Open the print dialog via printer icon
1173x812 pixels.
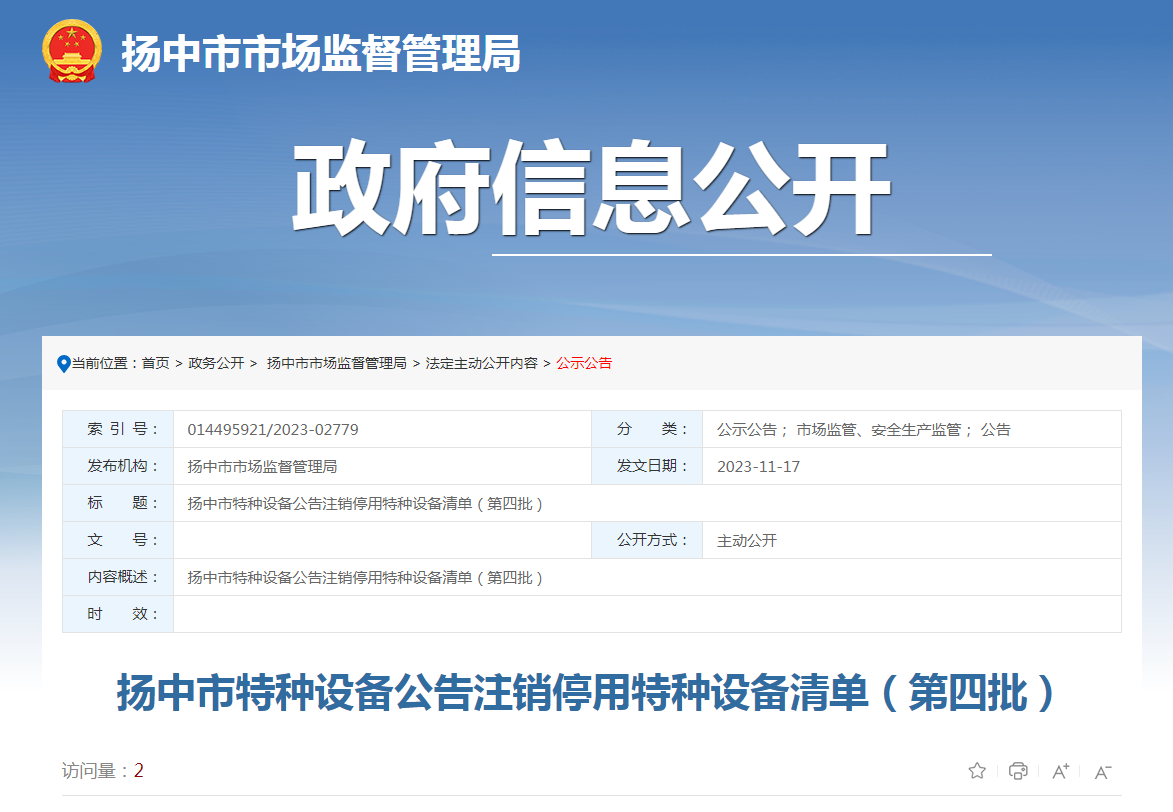1018,771
